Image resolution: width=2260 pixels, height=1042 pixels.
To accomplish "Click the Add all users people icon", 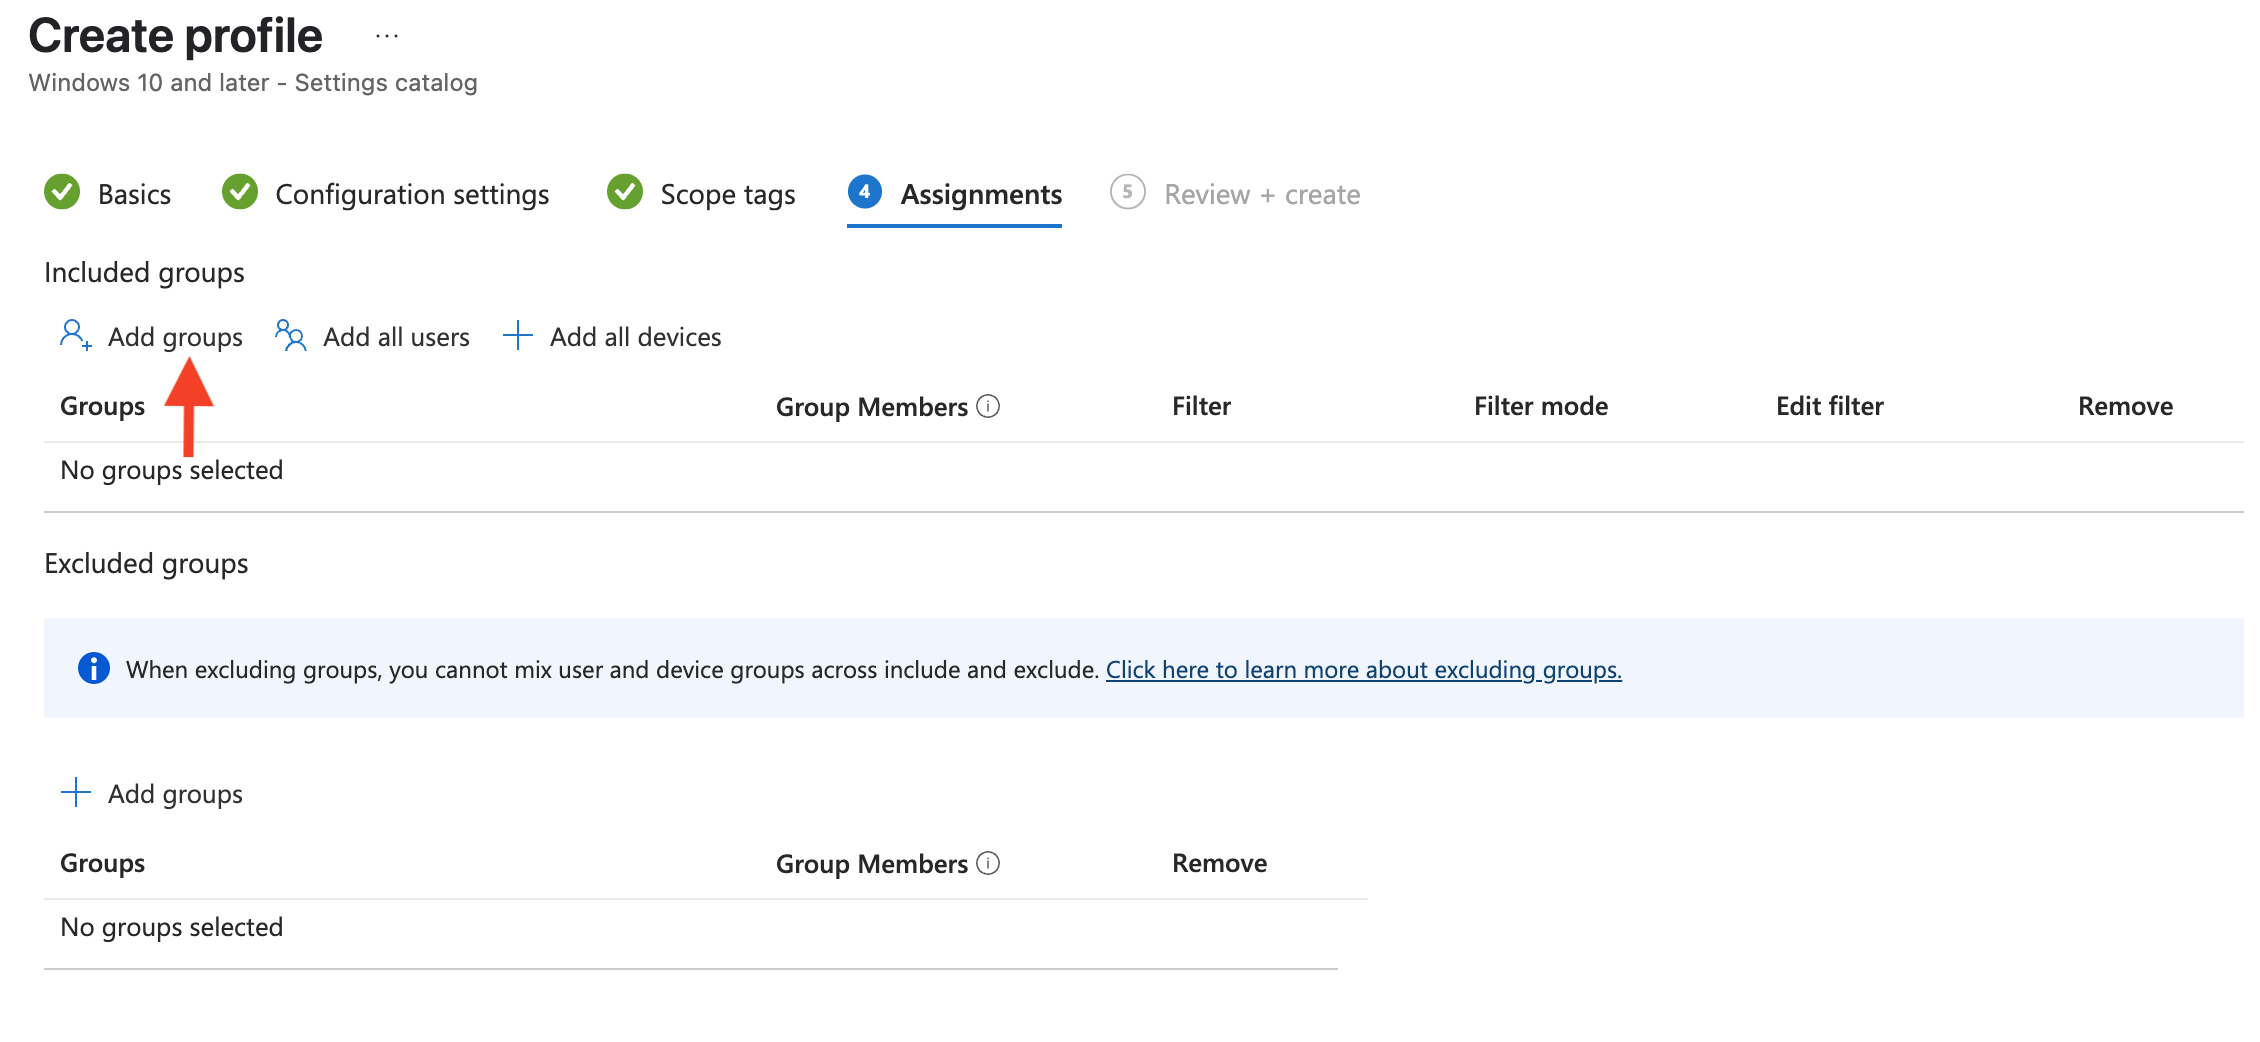I will pyautogui.click(x=290, y=335).
